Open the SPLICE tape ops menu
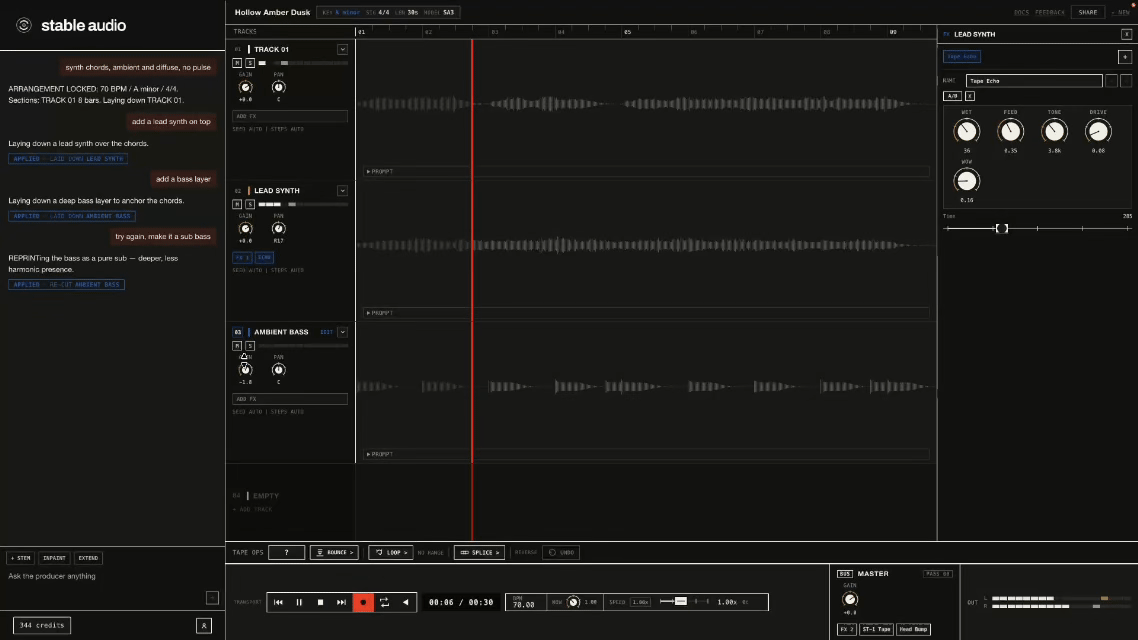 479,553
